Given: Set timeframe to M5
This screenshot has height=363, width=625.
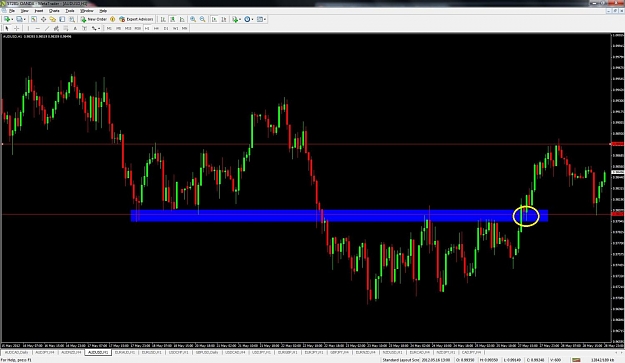Looking at the screenshot, I should point(118,28).
